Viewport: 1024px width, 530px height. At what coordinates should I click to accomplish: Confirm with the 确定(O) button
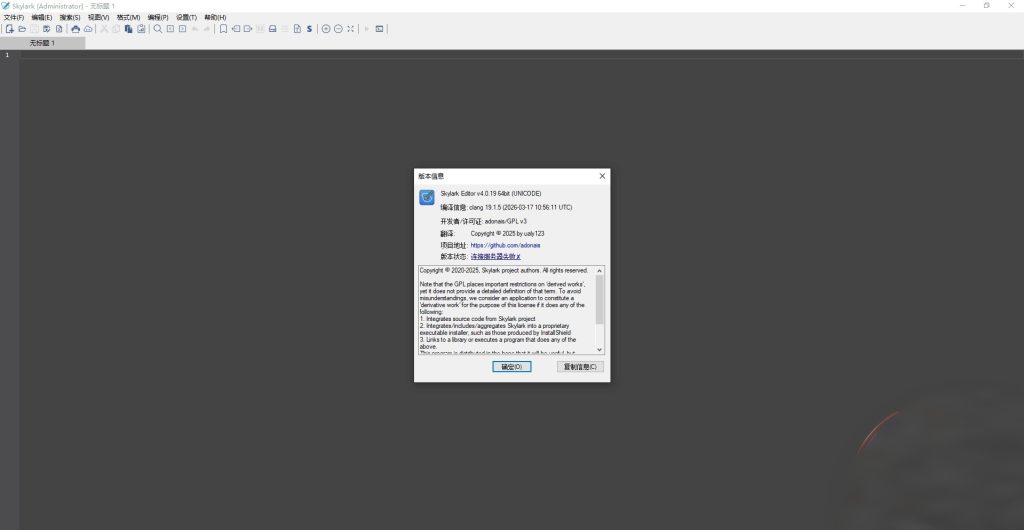coord(511,367)
